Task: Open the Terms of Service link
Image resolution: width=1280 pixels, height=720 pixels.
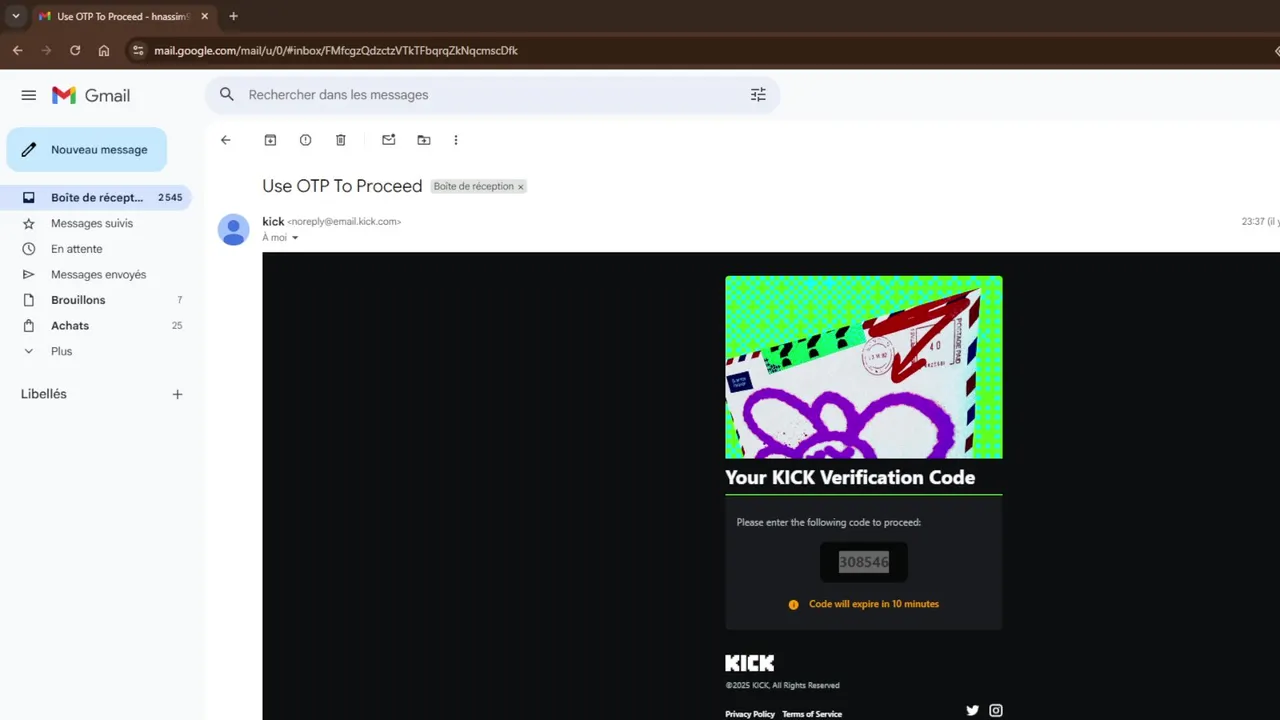Action: (812, 714)
